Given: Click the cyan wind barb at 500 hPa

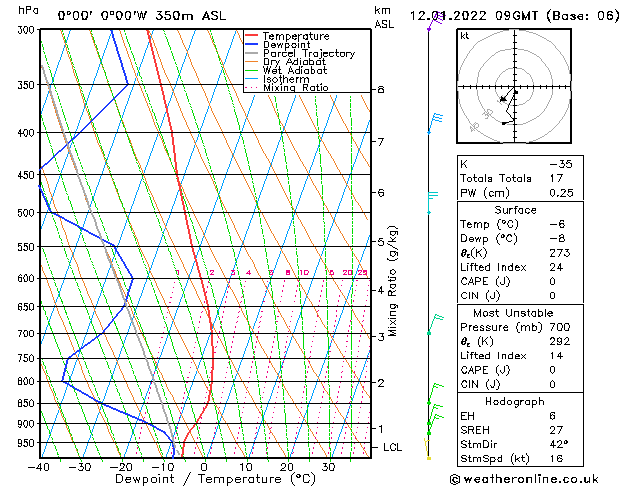Looking at the screenshot, I should click(433, 202).
